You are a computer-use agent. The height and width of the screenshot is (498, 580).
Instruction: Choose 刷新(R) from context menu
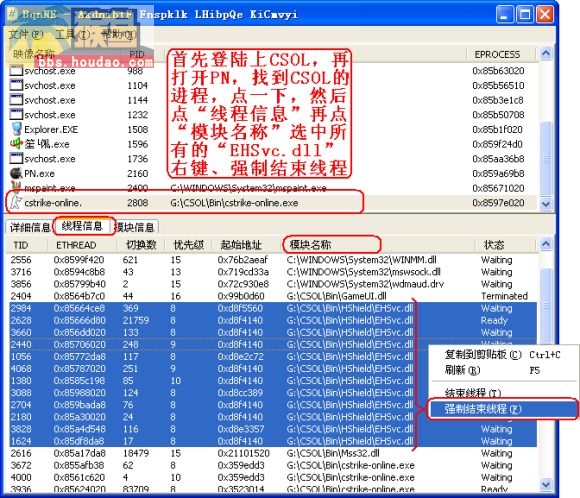tap(502, 370)
